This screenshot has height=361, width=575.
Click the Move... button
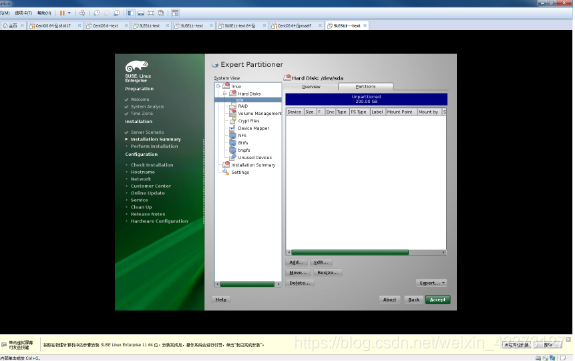(298, 273)
